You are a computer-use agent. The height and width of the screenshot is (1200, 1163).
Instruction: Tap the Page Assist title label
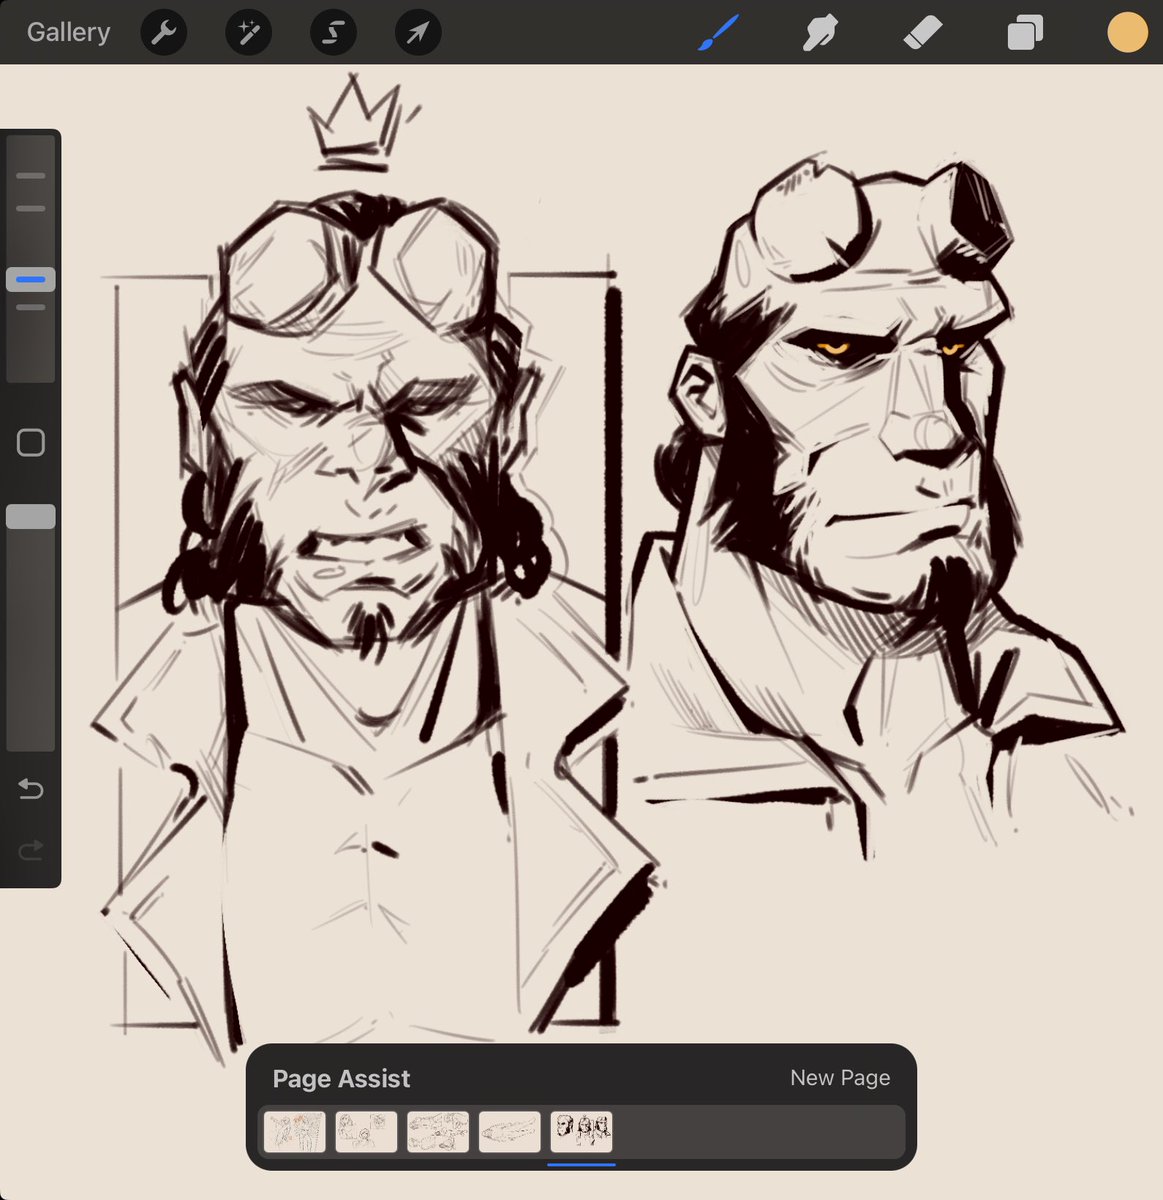click(x=341, y=1079)
